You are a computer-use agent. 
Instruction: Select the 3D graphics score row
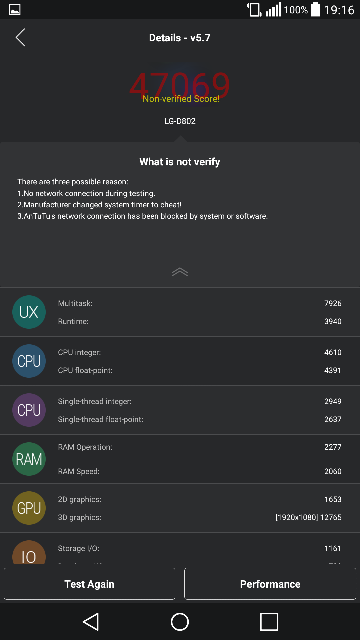pos(200,517)
